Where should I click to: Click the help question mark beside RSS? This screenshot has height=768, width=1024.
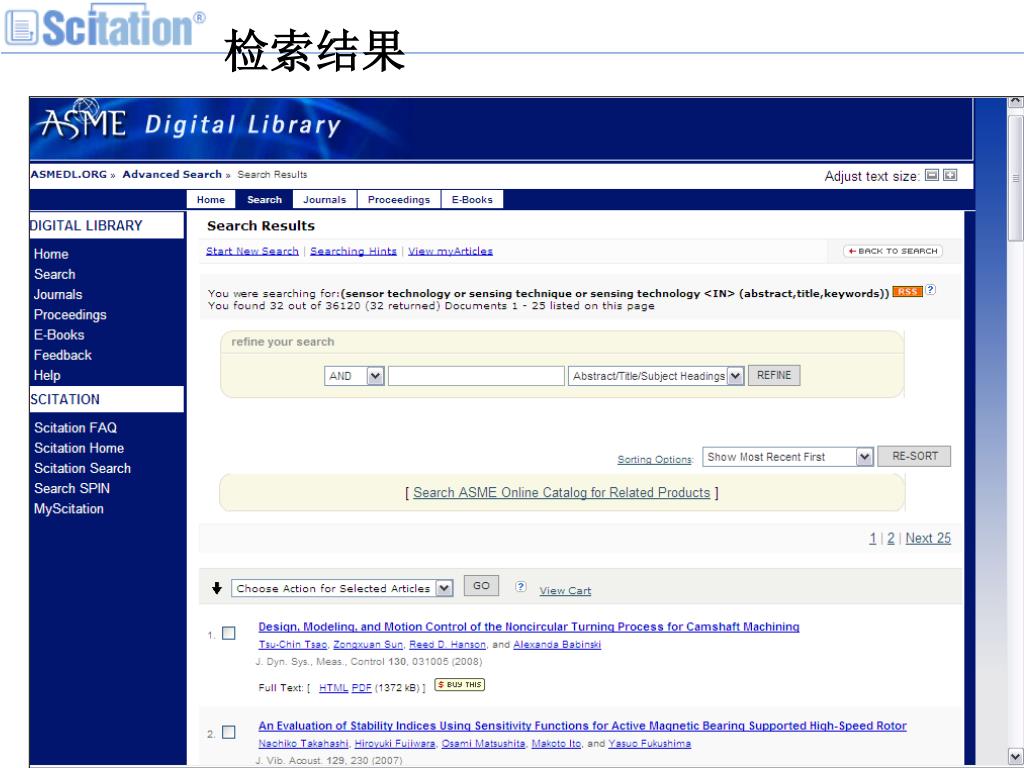[x=931, y=290]
